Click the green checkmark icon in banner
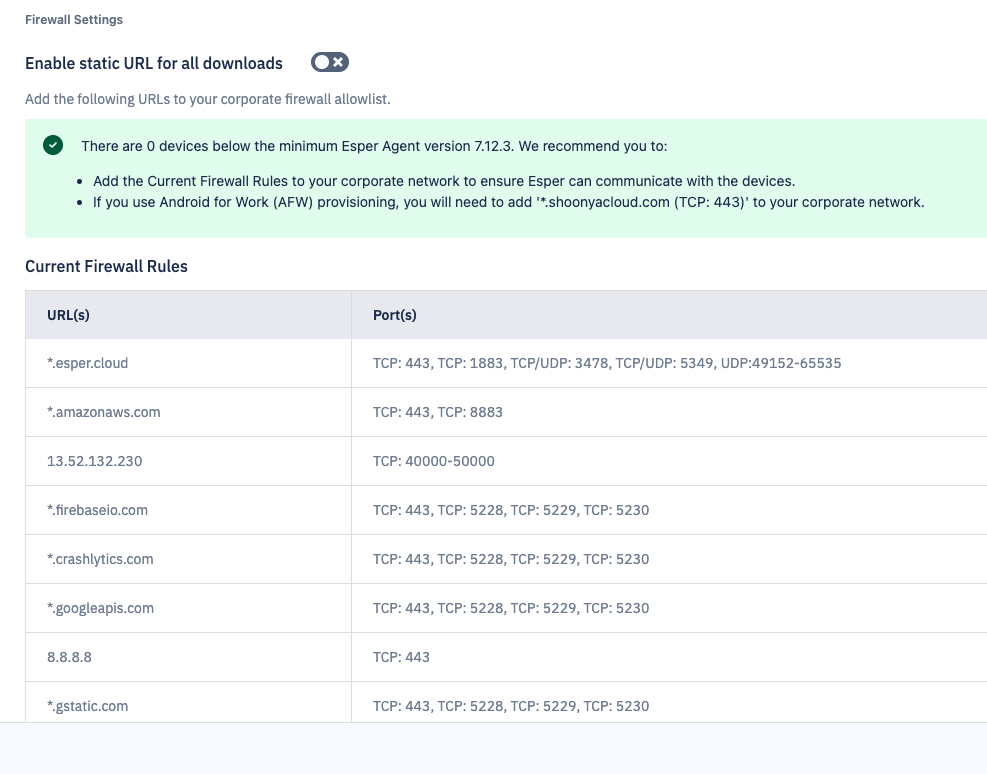 tap(53, 146)
